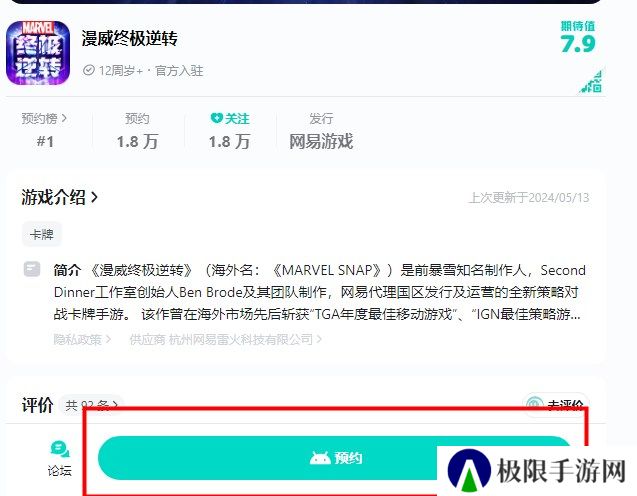Open supplier 杭州网易雷火科技有限公司 link
Image resolution: width=637 pixels, height=496 pixels.
tap(225, 339)
